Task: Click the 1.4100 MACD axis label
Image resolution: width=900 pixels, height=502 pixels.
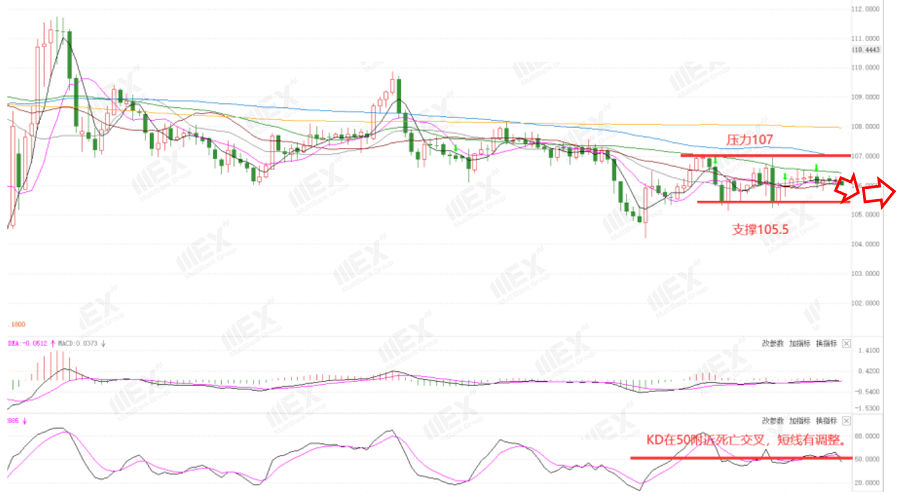Action: [868, 351]
